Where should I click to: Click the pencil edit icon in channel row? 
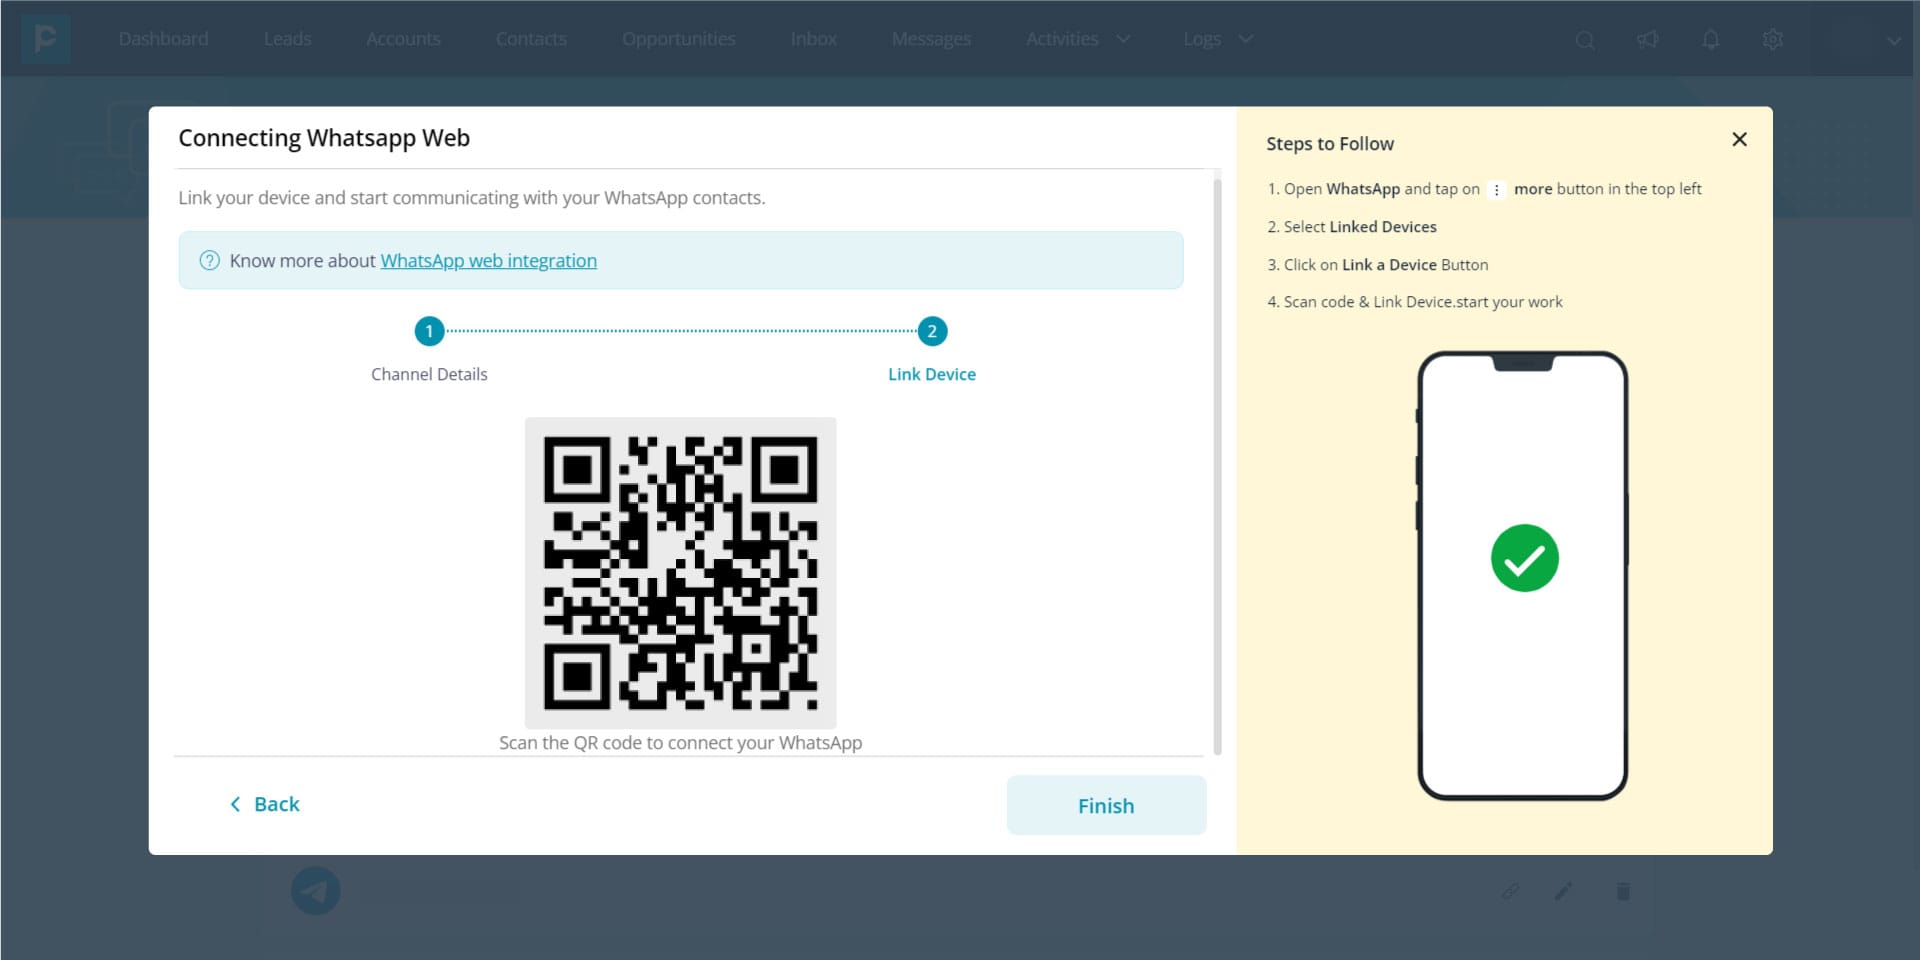click(1564, 890)
